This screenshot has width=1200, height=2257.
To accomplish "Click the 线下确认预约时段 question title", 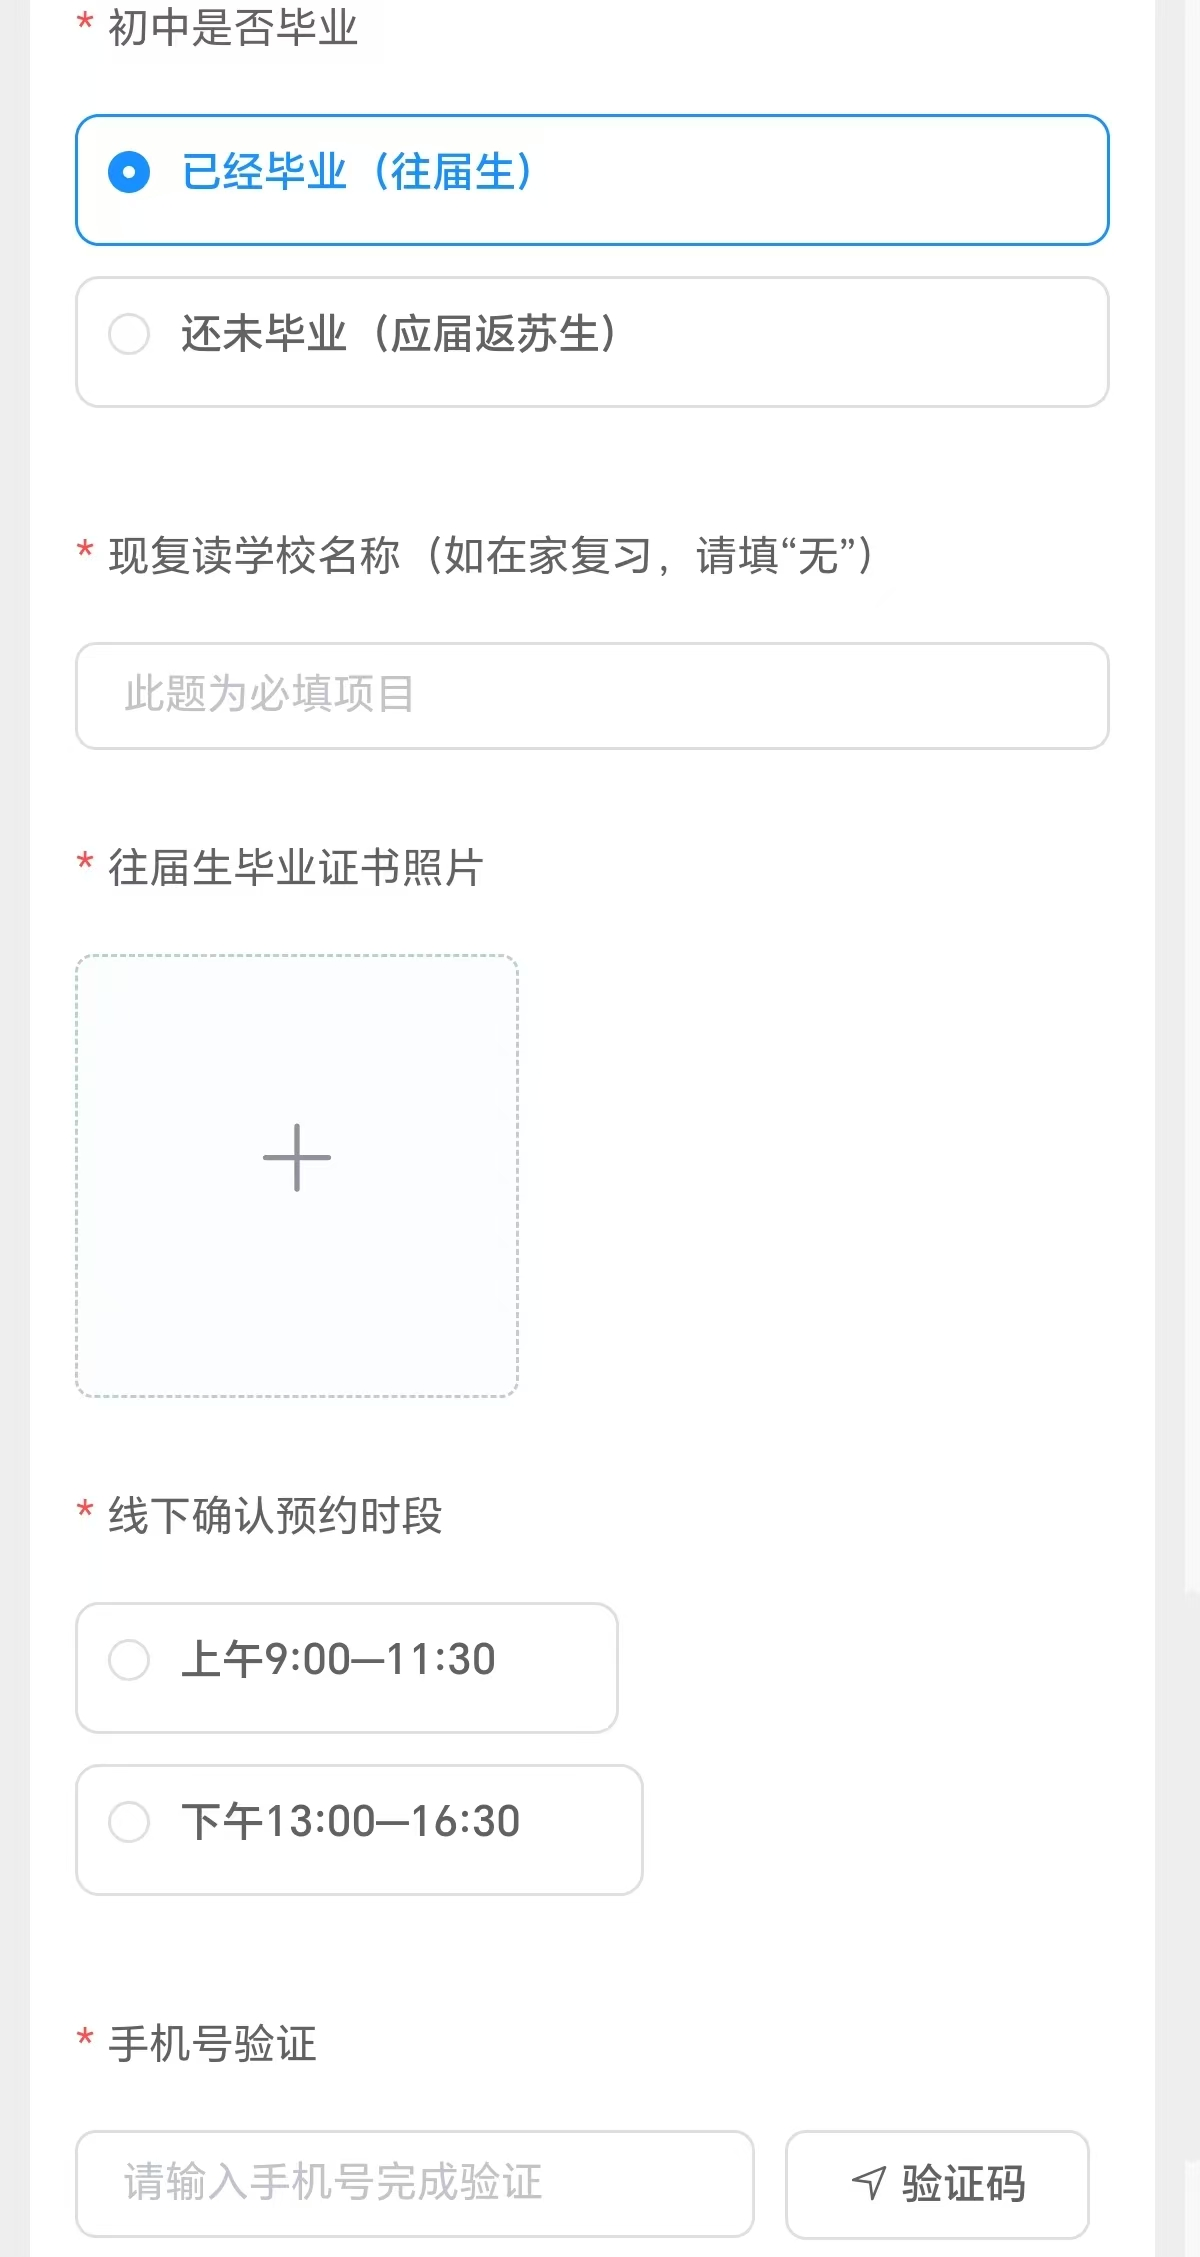I will (275, 1516).
